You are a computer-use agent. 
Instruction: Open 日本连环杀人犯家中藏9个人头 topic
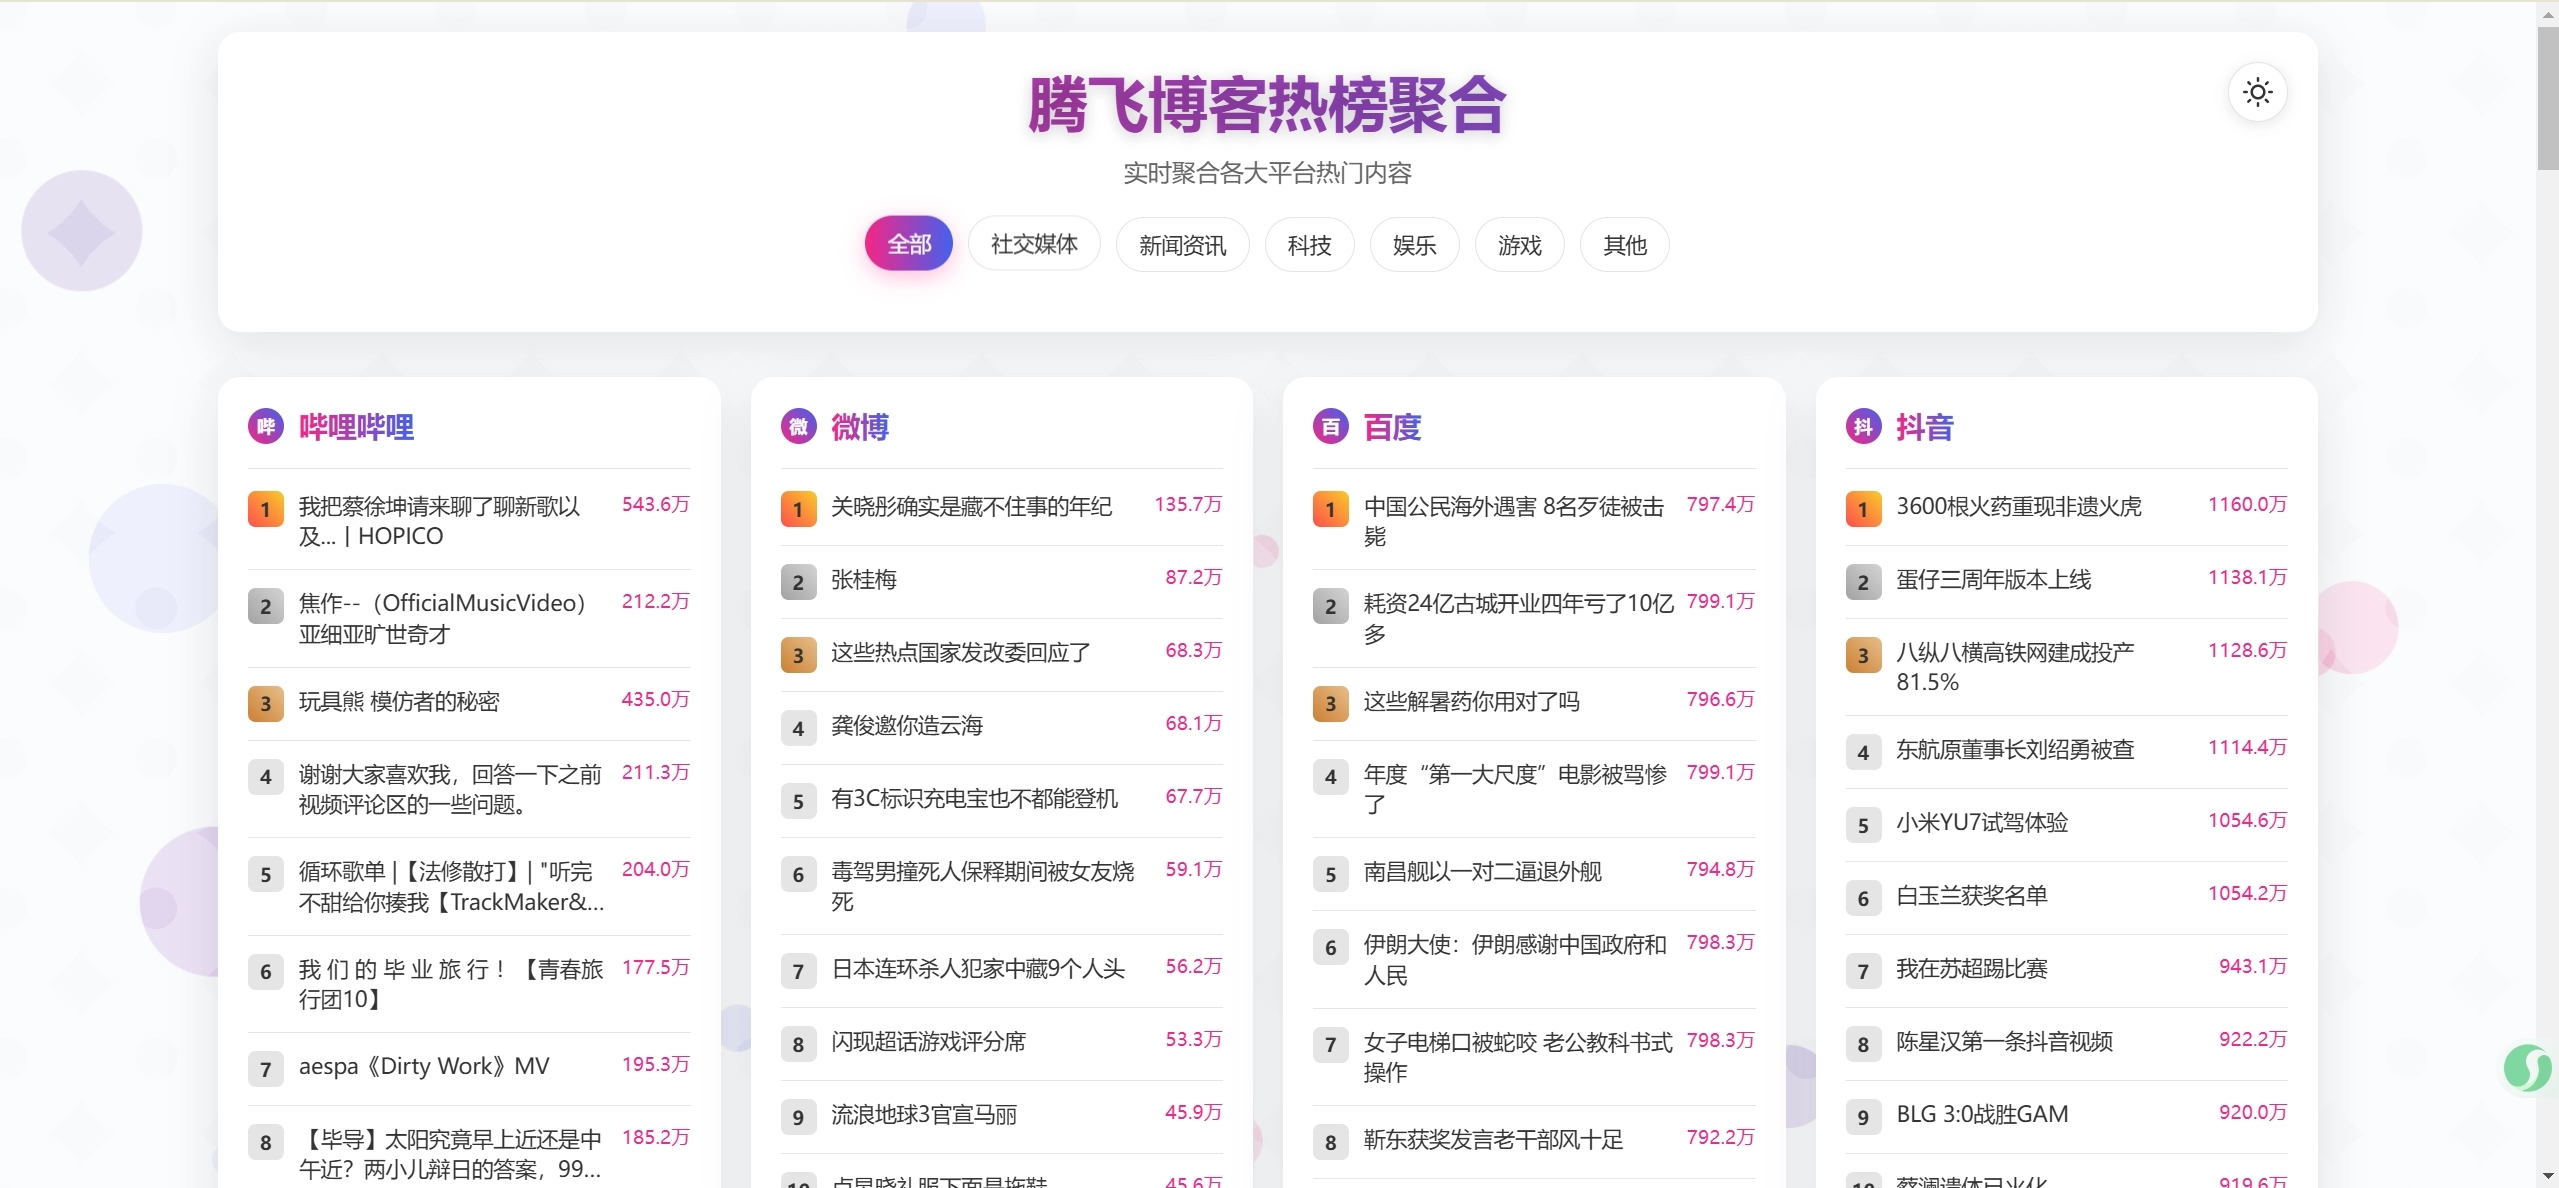(x=1001, y=970)
